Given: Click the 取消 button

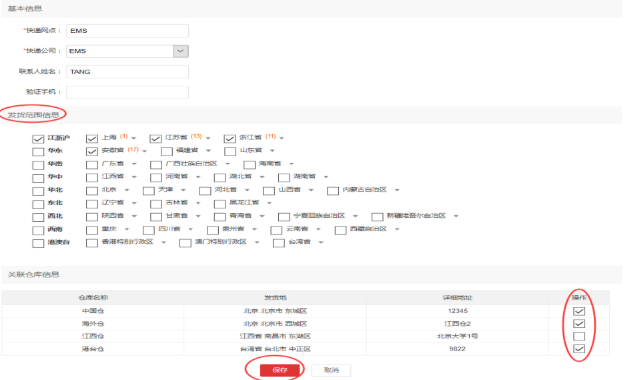Looking at the screenshot, I should click(x=331, y=370).
